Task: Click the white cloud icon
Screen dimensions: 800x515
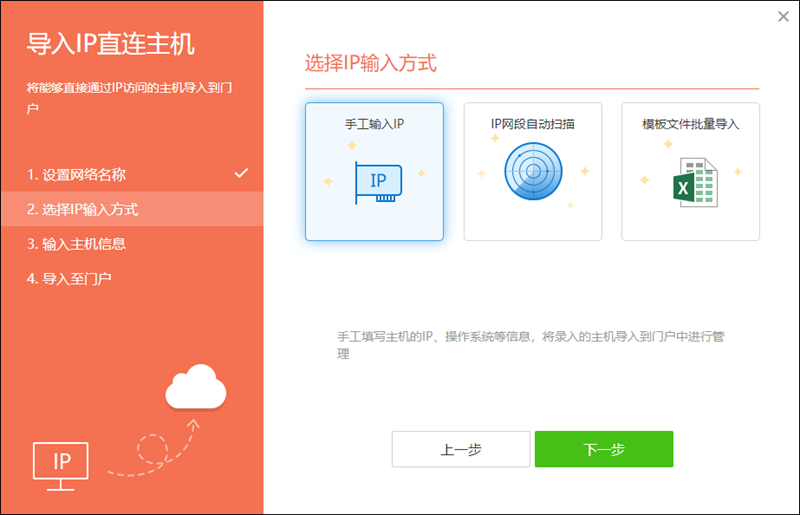Action: click(x=196, y=387)
